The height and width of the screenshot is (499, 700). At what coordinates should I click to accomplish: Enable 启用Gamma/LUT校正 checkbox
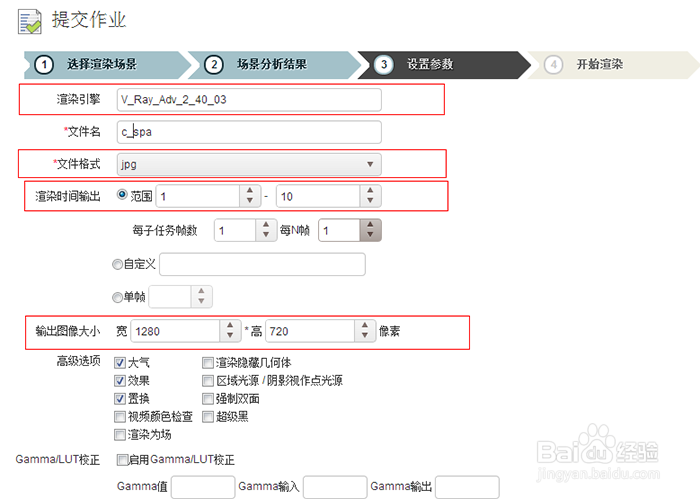point(122,460)
